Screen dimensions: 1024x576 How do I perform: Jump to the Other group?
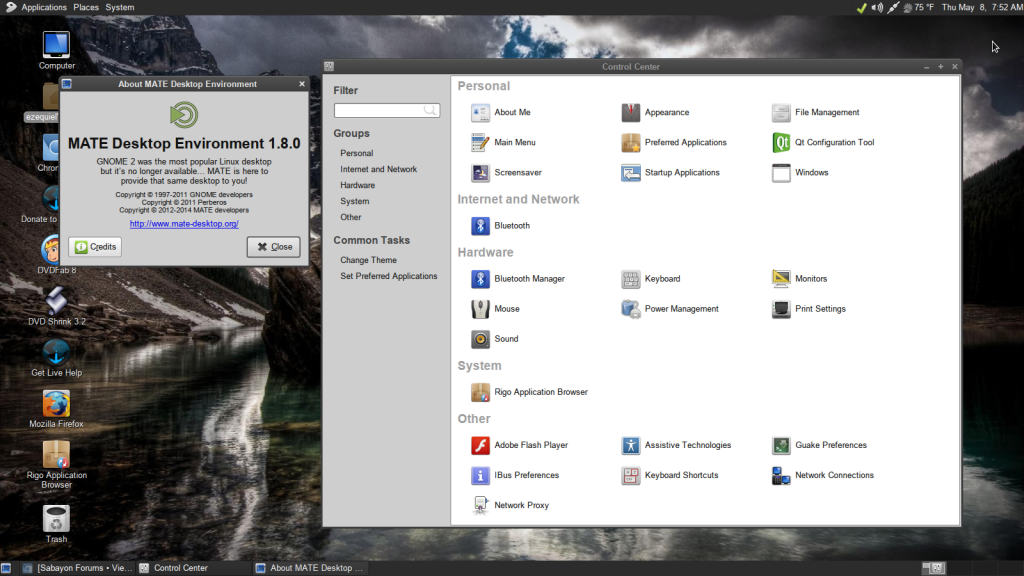tap(351, 217)
